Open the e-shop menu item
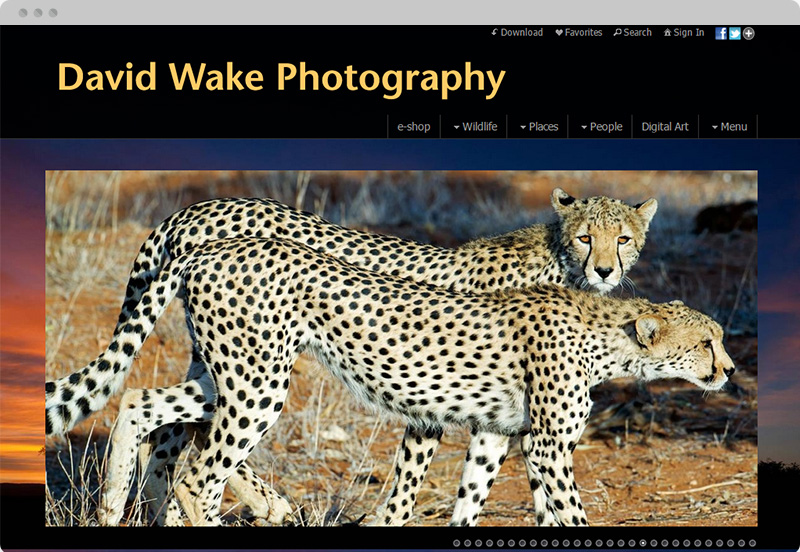This screenshot has height=552, width=800. [x=414, y=127]
